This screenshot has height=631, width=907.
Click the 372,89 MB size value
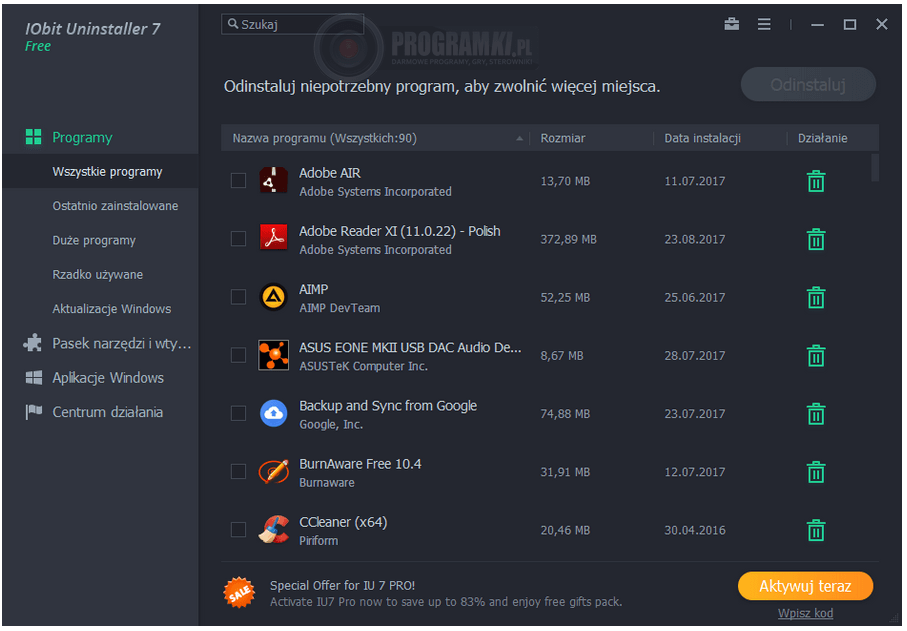(x=568, y=239)
